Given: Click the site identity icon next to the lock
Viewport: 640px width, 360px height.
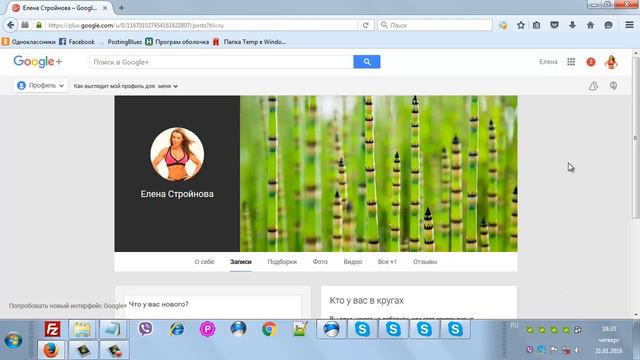Looking at the screenshot, I should click(x=25, y=25).
